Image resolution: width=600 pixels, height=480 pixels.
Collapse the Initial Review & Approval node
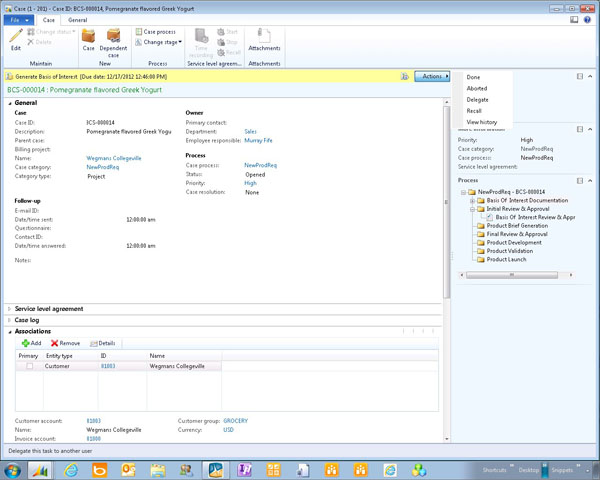coord(471,208)
